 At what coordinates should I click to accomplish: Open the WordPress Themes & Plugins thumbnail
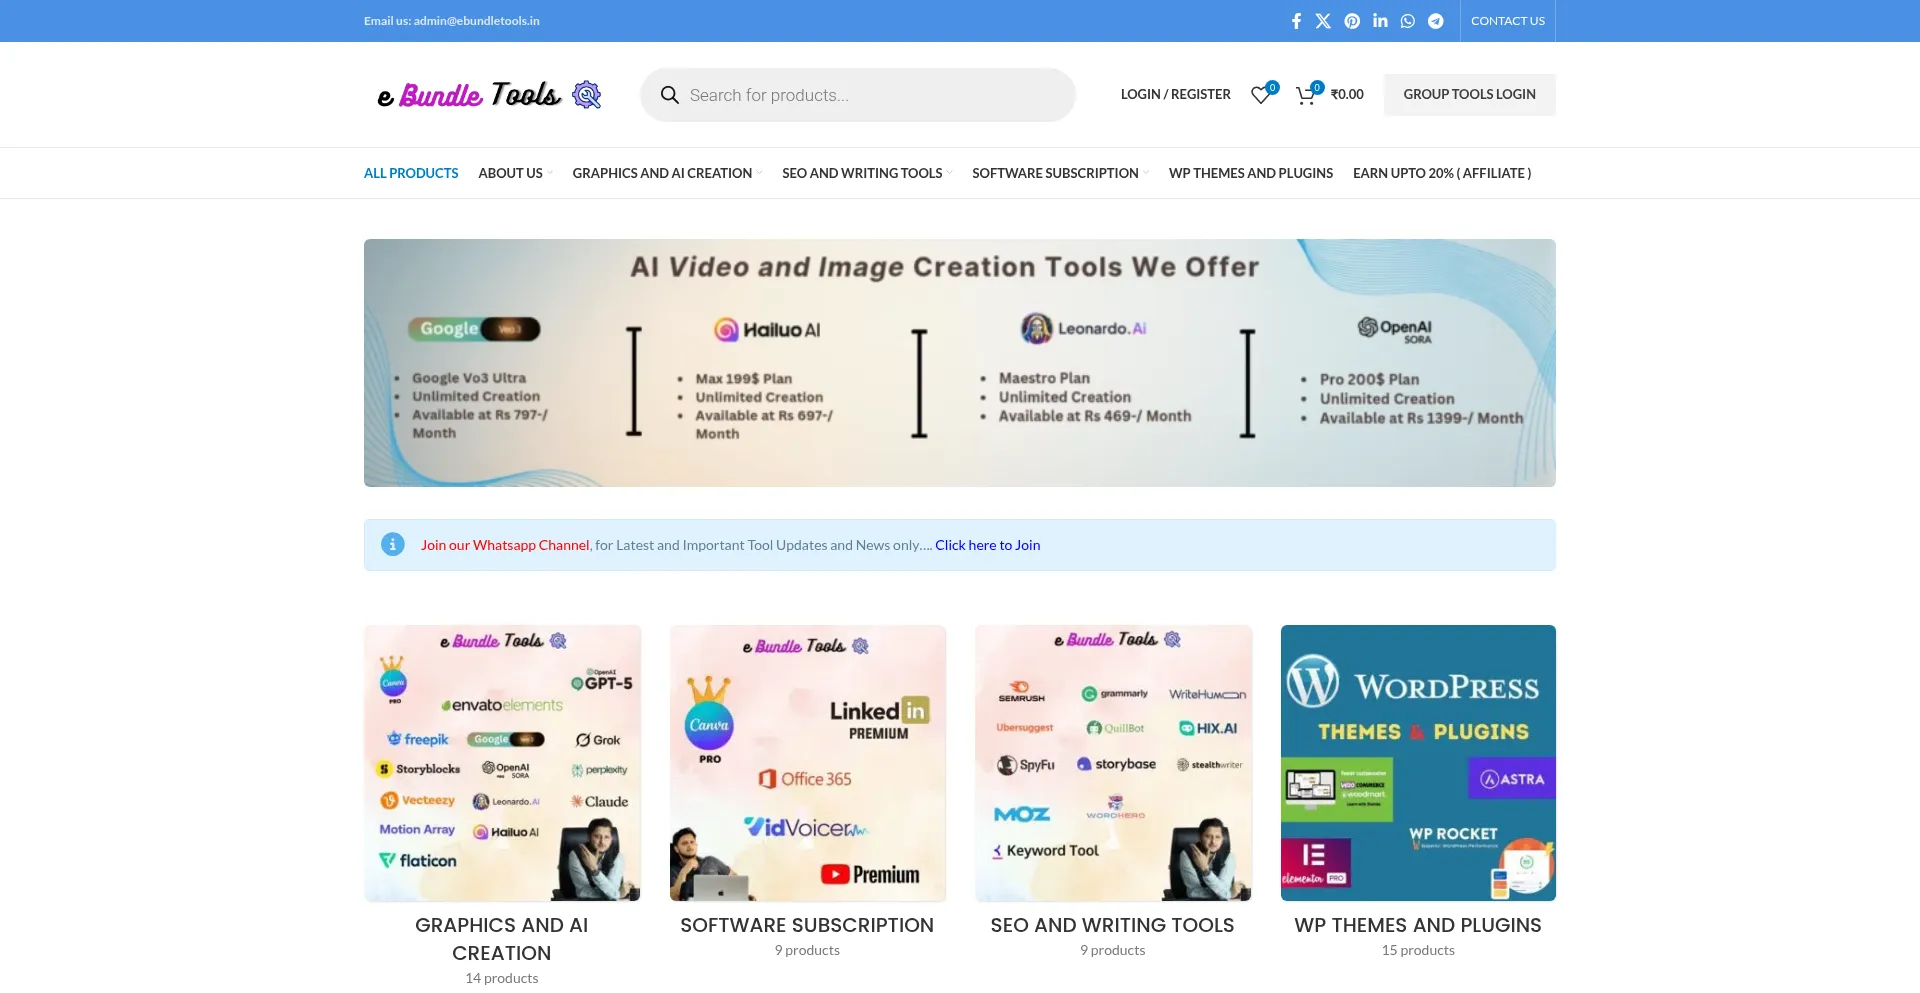pos(1418,762)
